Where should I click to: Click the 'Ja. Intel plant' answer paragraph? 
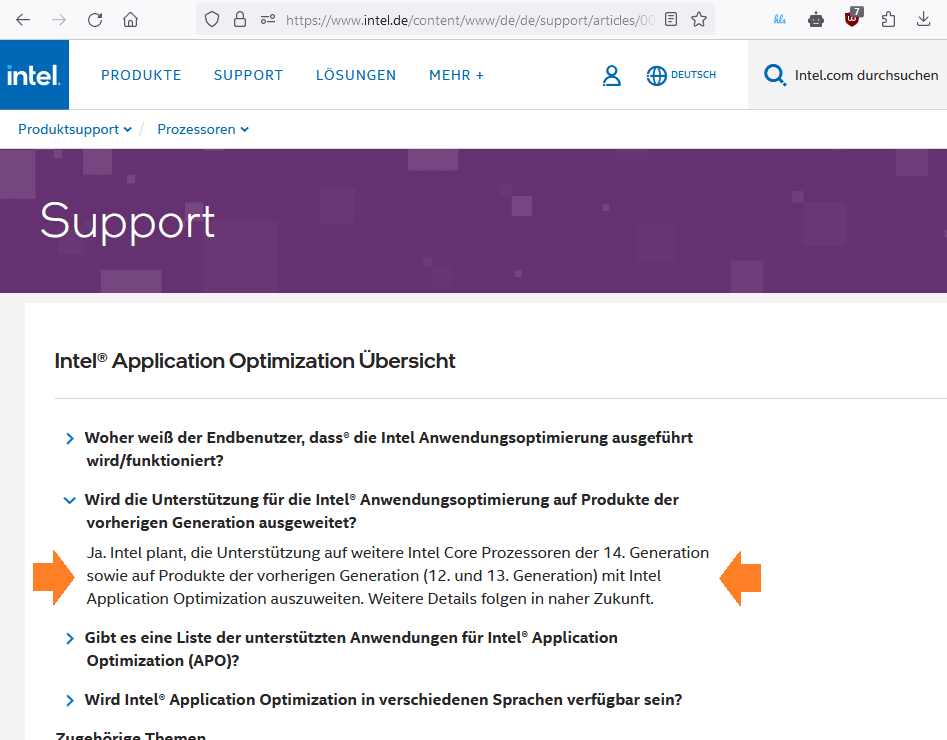(397, 576)
